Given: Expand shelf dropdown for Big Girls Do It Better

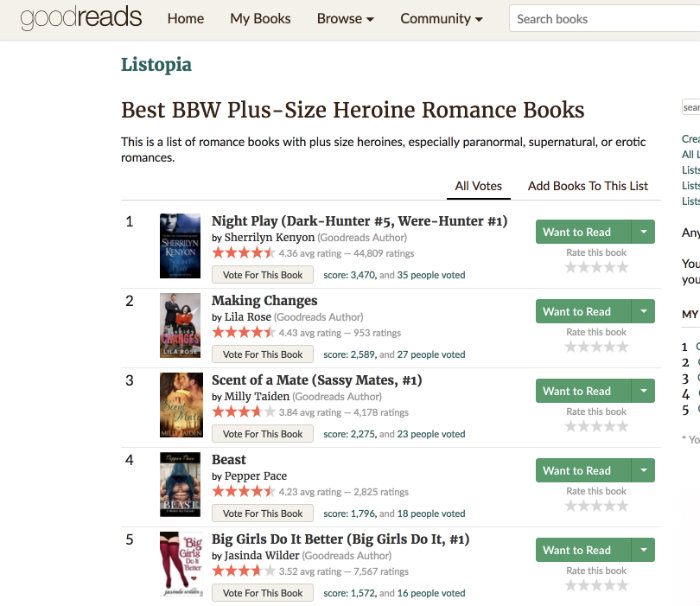Looking at the screenshot, I should tap(643, 550).
